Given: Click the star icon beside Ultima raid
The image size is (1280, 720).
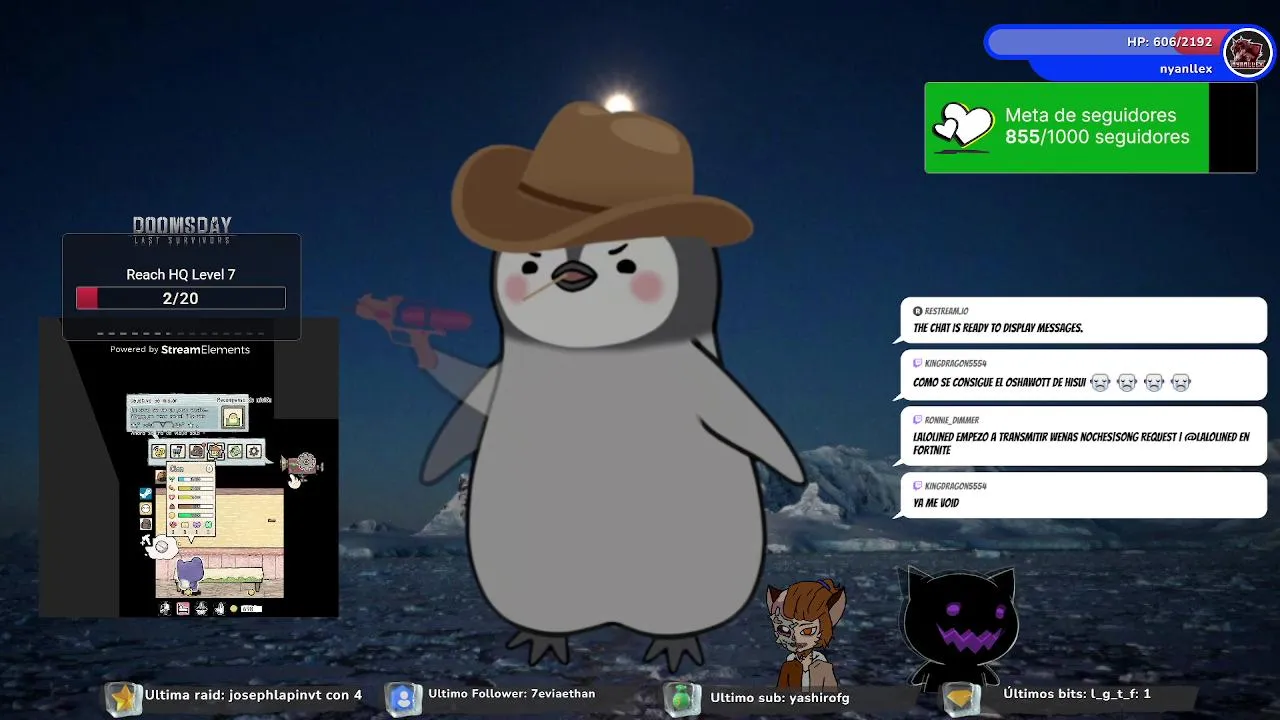Looking at the screenshot, I should tap(122, 698).
